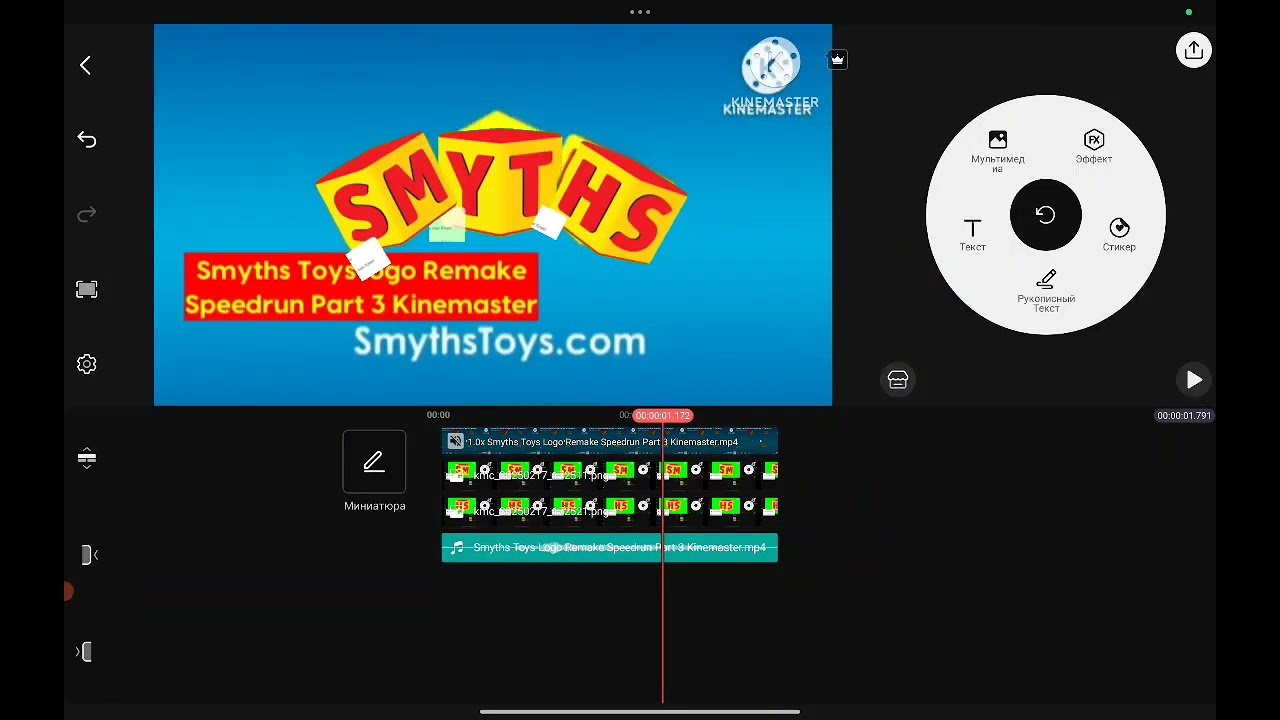The height and width of the screenshot is (720, 1280).
Task: Edit the Миниатюра thumbnail
Action: [374, 462]
